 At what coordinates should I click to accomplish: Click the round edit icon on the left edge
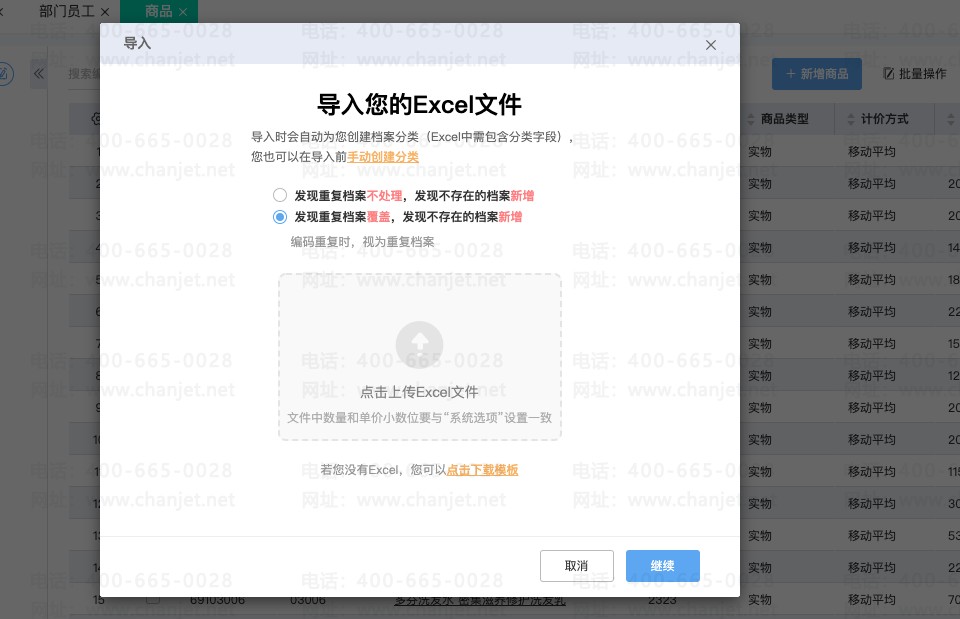[x=3, y=74]
